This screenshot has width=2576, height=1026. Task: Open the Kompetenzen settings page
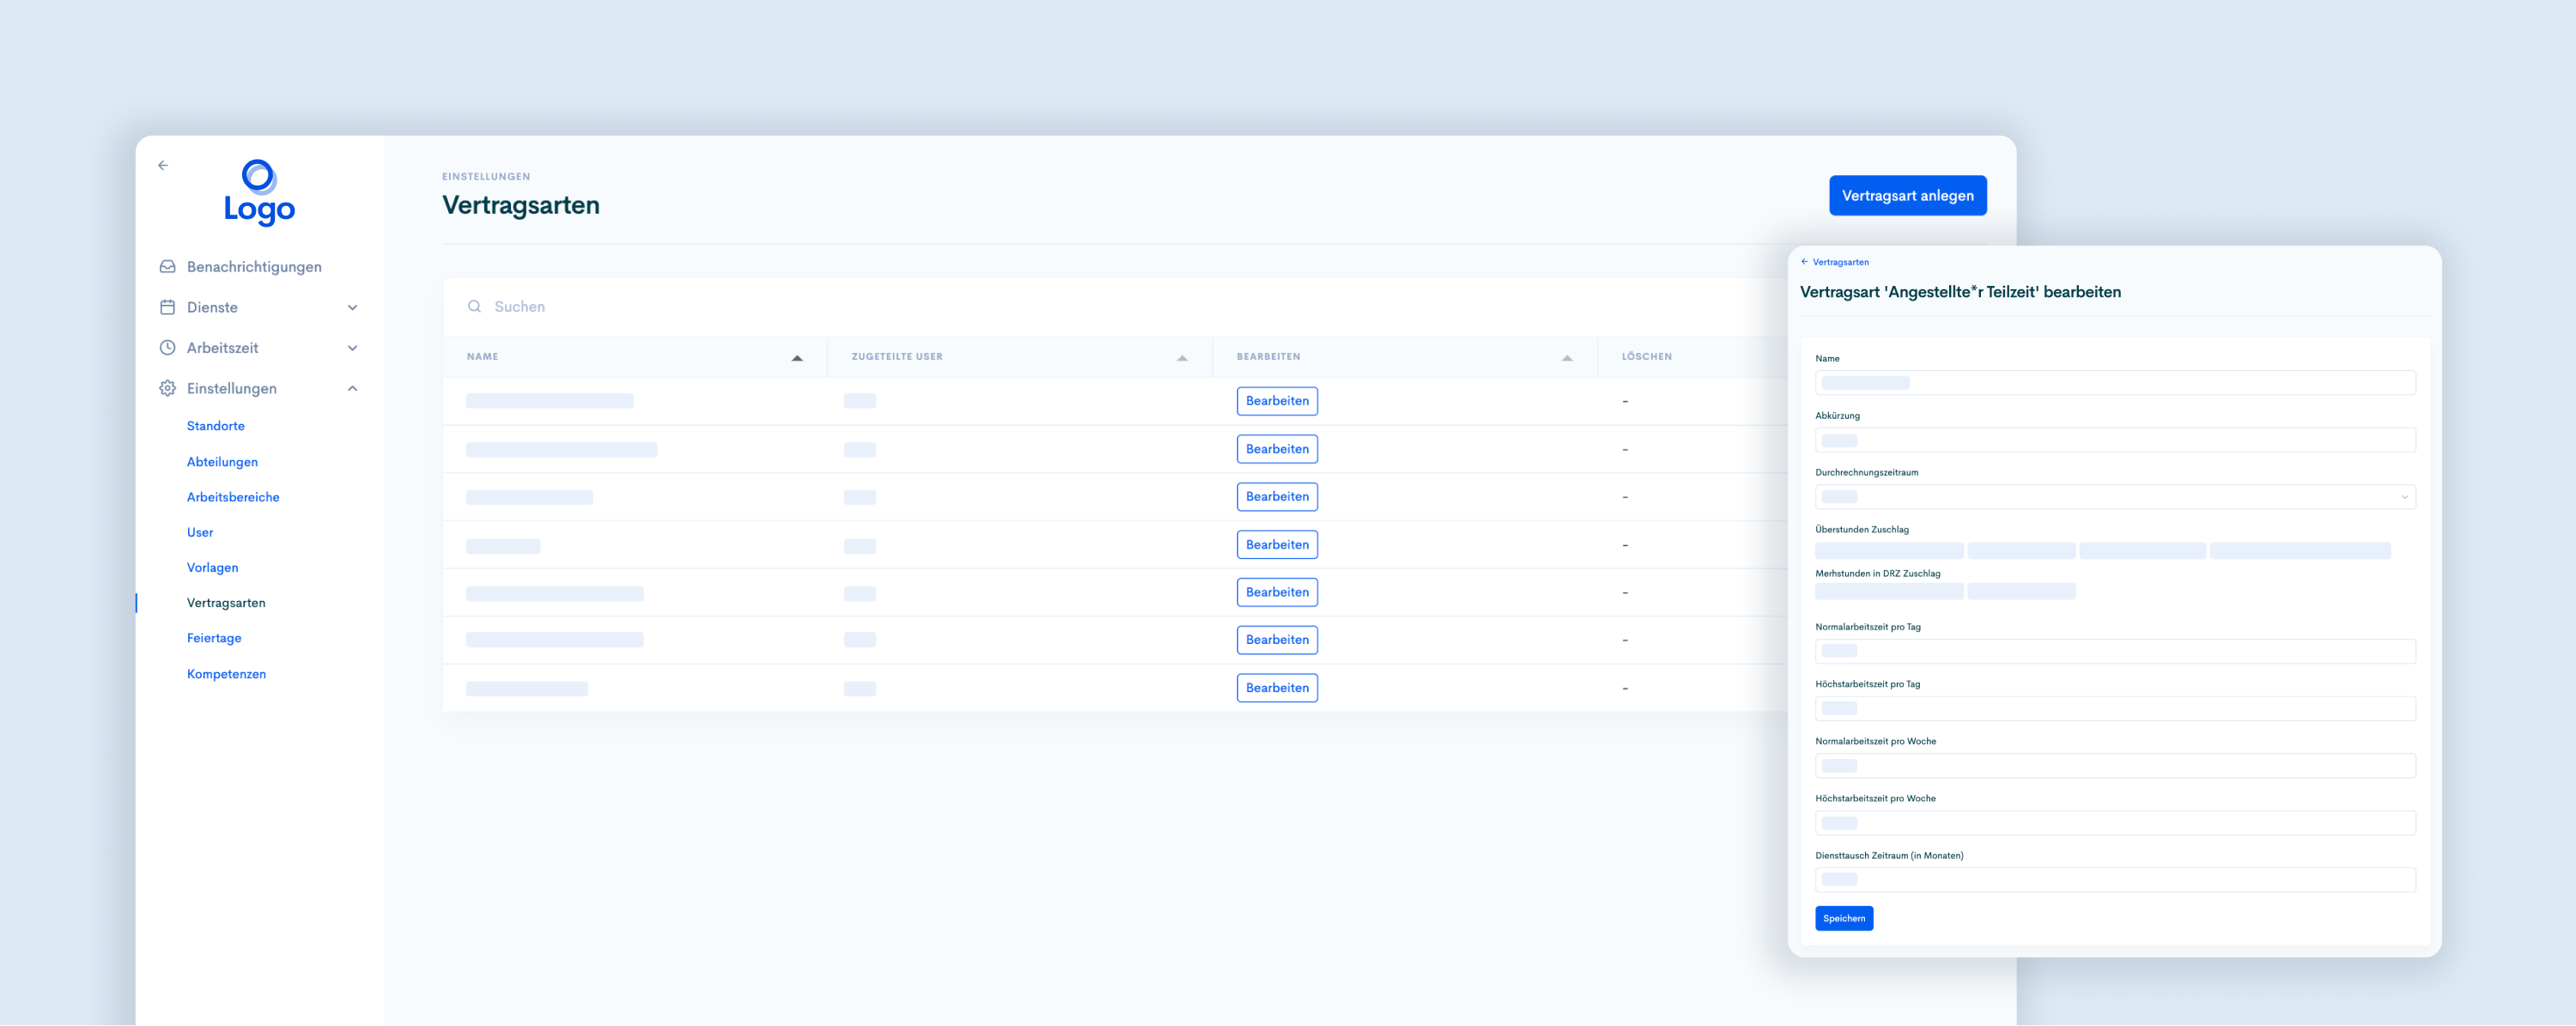[x=226, y=674]
